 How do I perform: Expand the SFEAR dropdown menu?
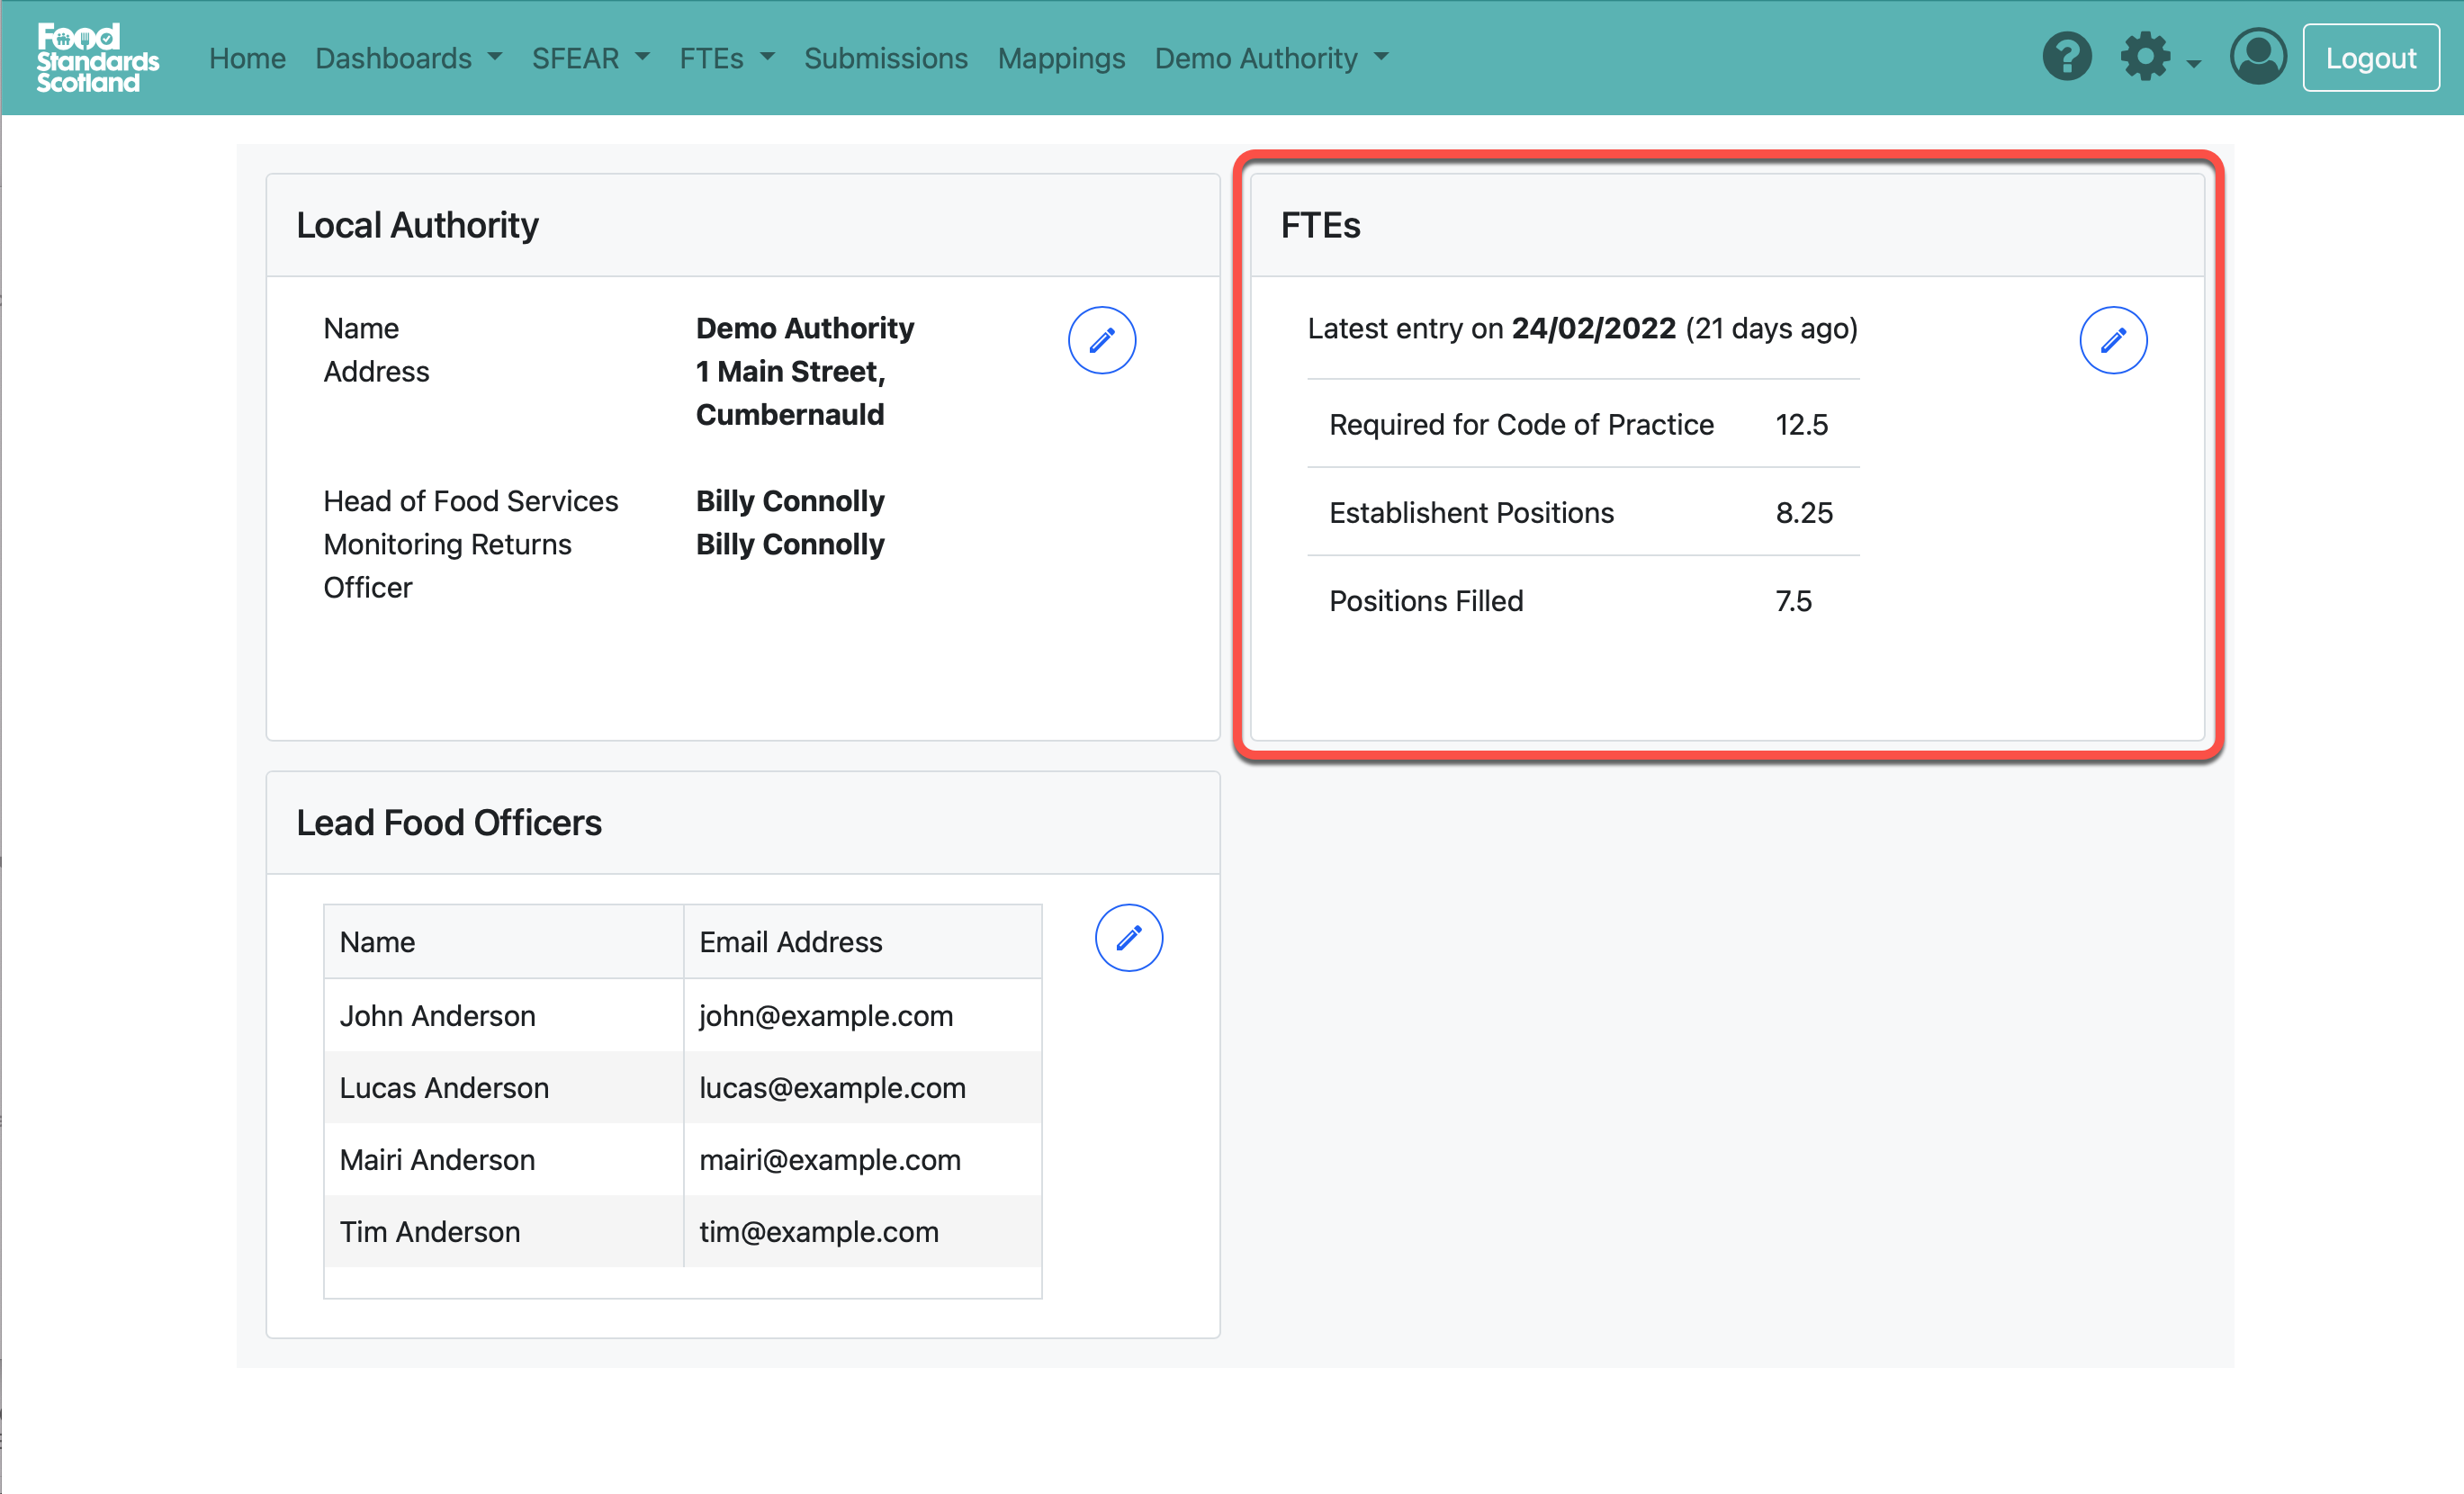point(590,58)
